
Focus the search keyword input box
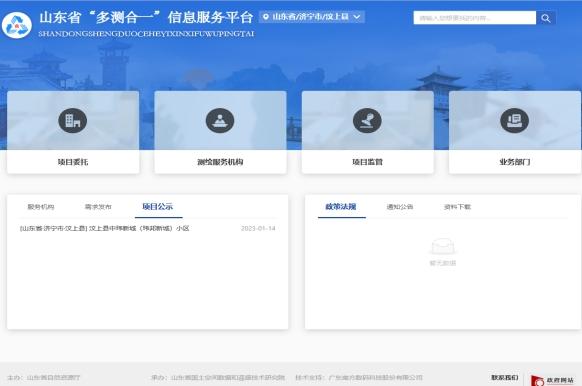[475, 18]
